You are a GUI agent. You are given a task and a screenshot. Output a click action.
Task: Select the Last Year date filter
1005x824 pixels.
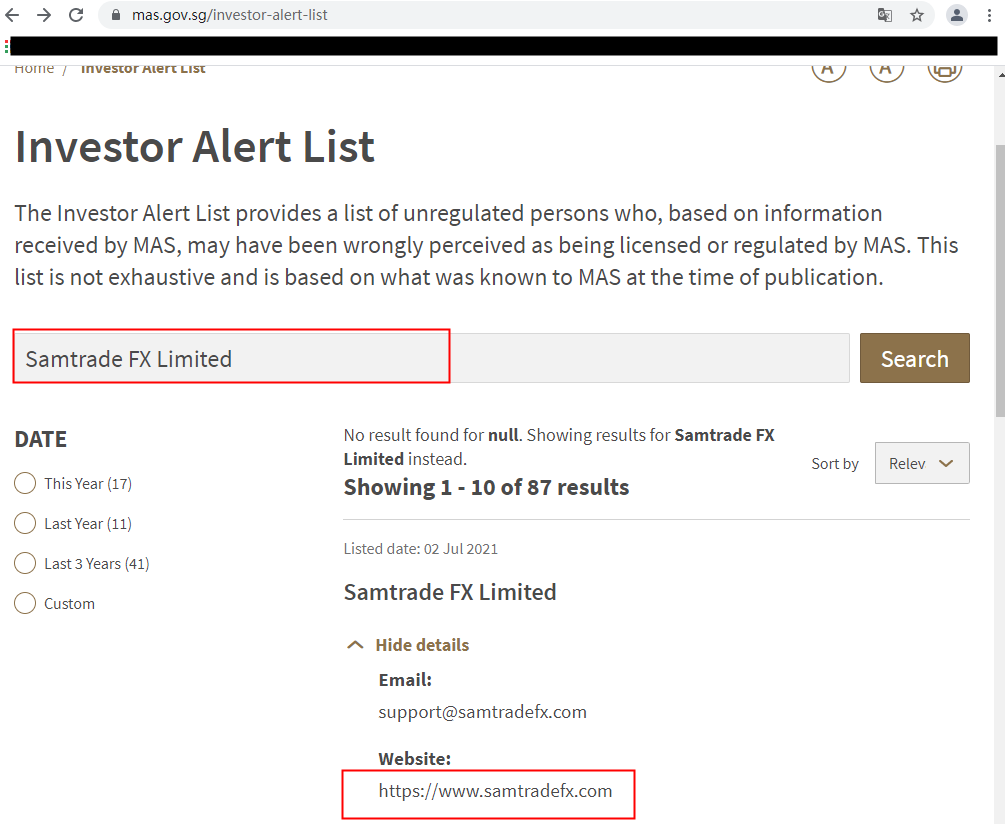coord(26,524)
